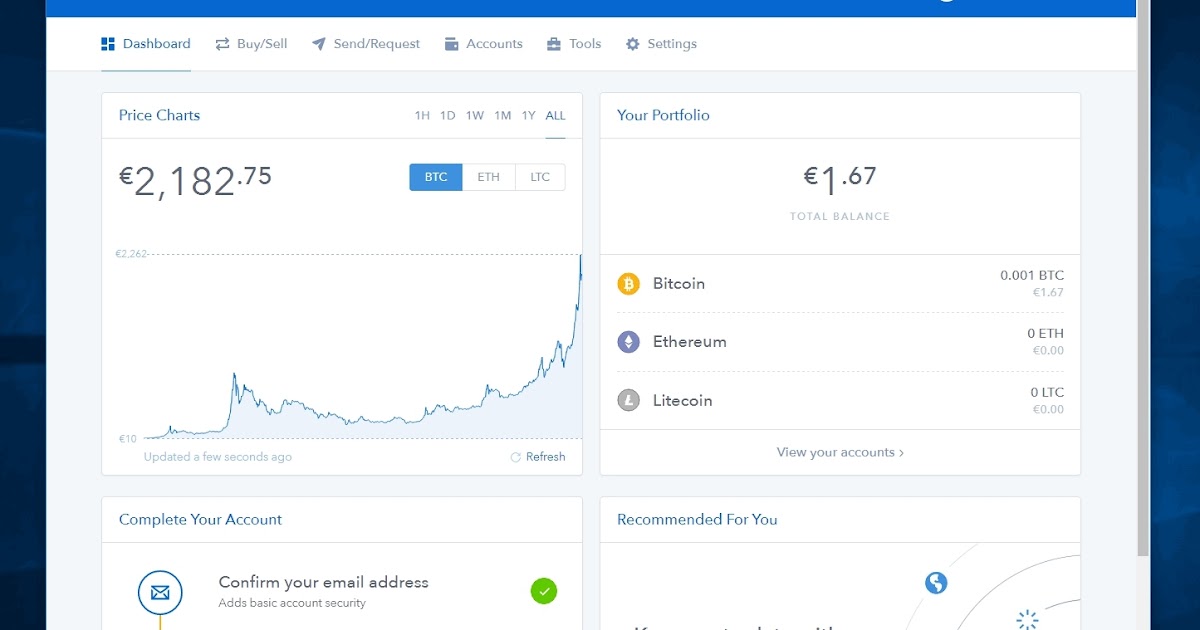Switch to the Accounts tab

click(x=484, y=44)
